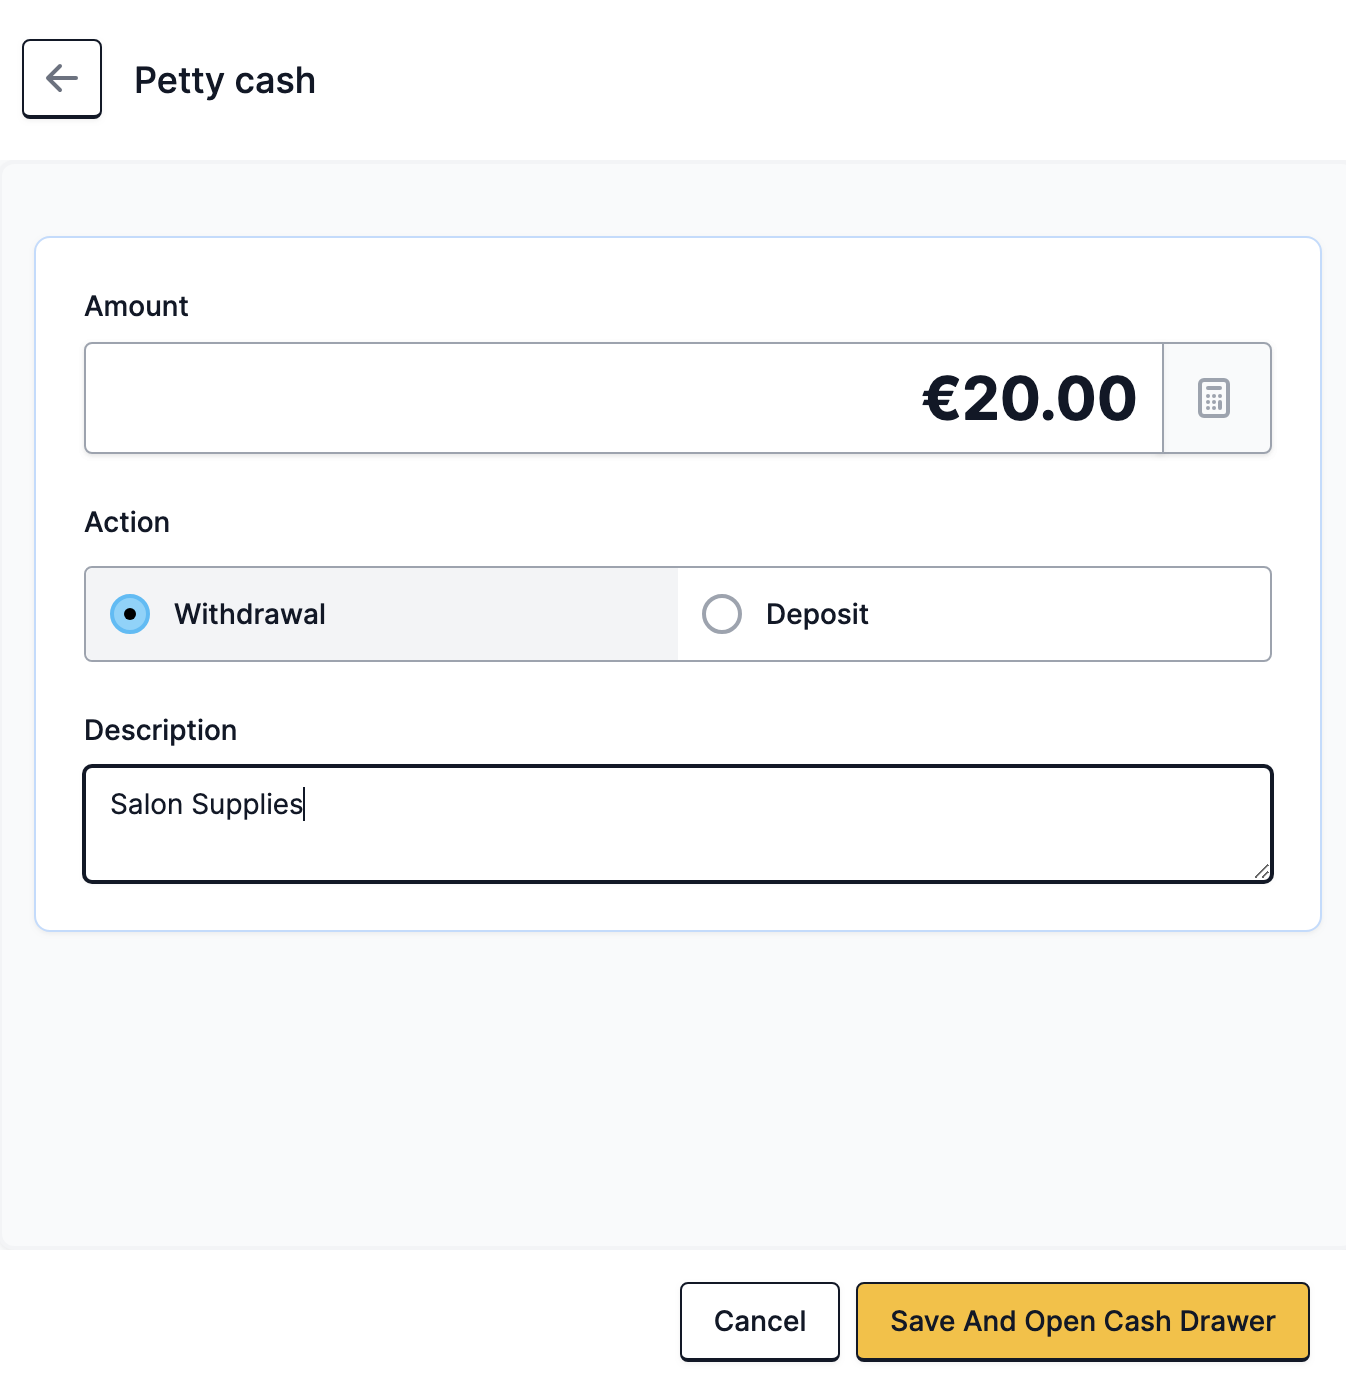The width and height of the screenshot is (1346, 1392).
Task: Click the €20.00 amount value
Action: (1029, 398)
